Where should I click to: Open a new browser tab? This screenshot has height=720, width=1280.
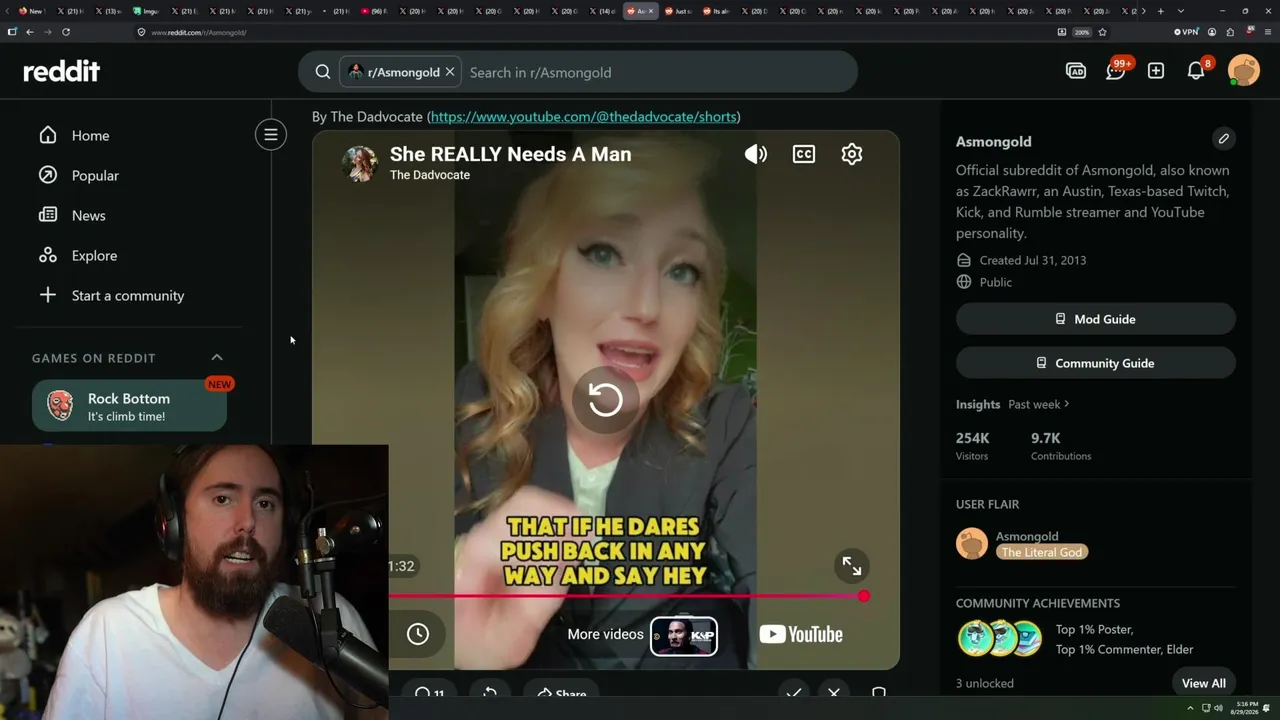tap(1160, 11)
